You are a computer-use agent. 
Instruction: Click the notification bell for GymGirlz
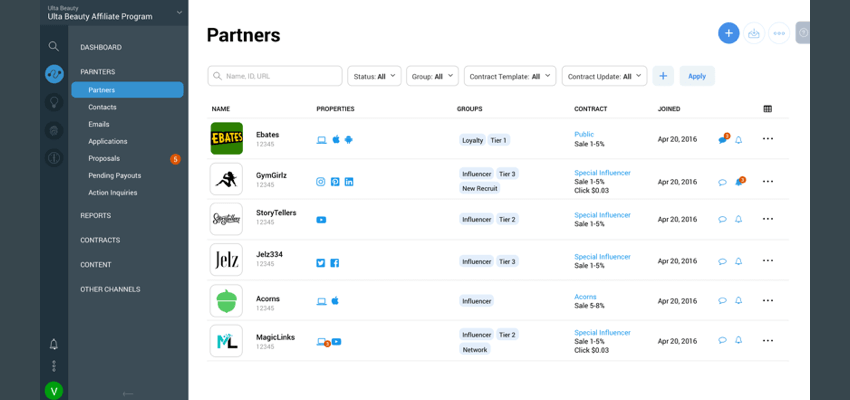pyautogui.click(x=739, y=181)
